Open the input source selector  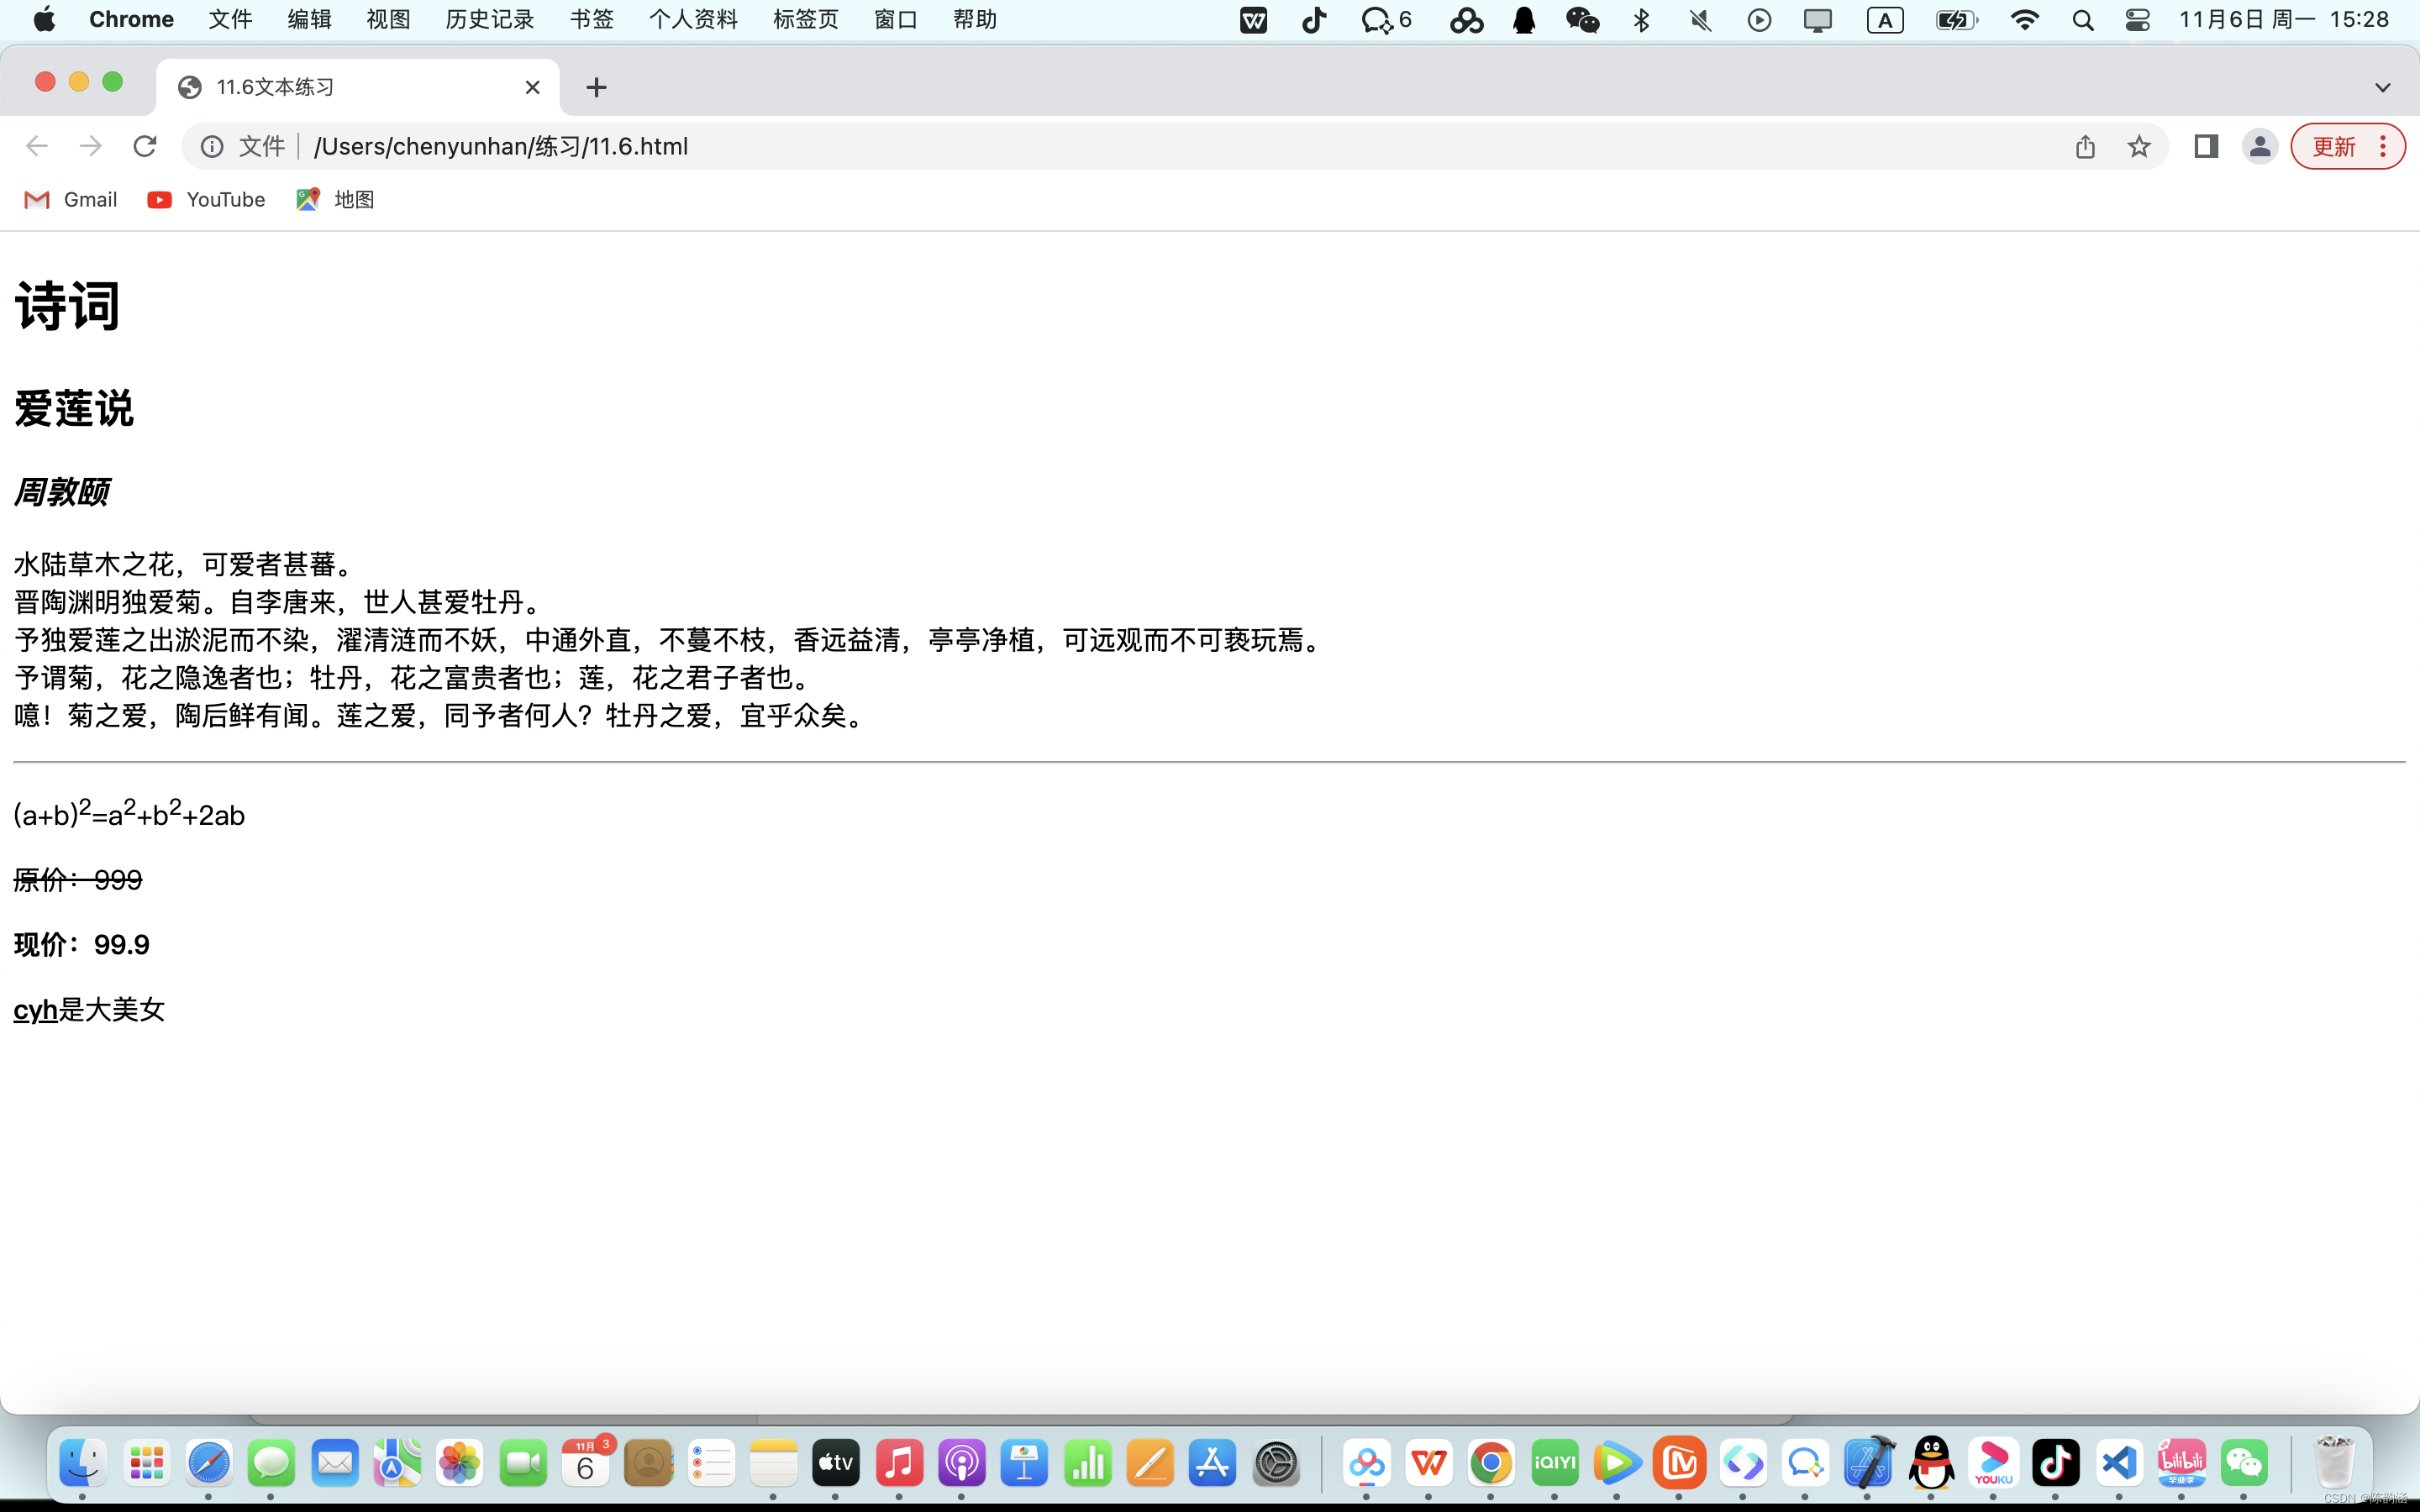(1885, 20)
